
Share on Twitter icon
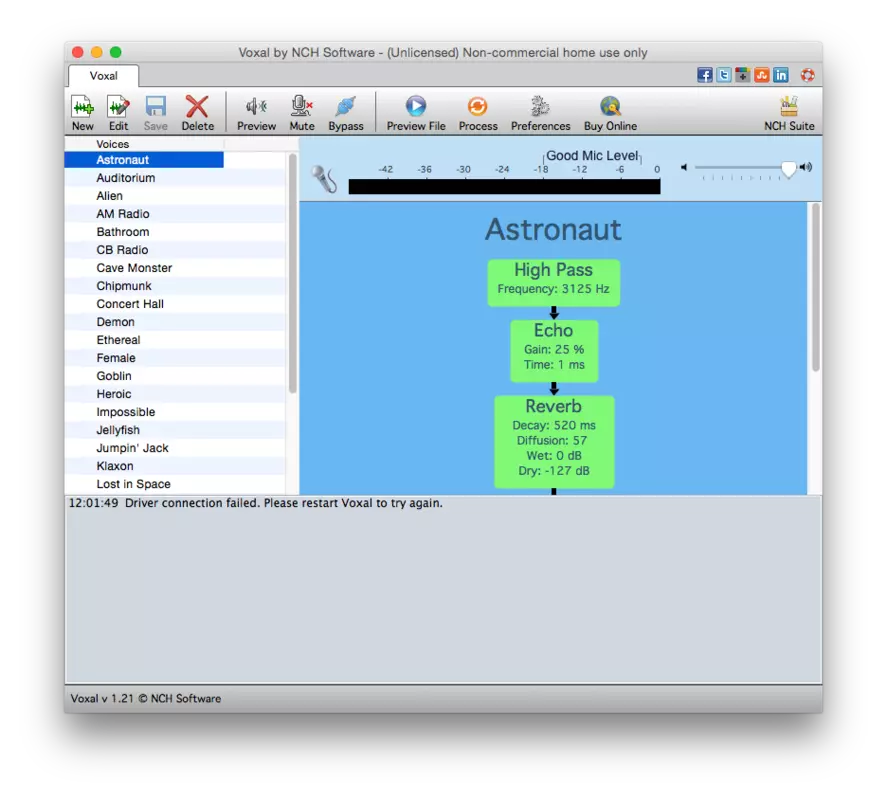click(724, 75)
